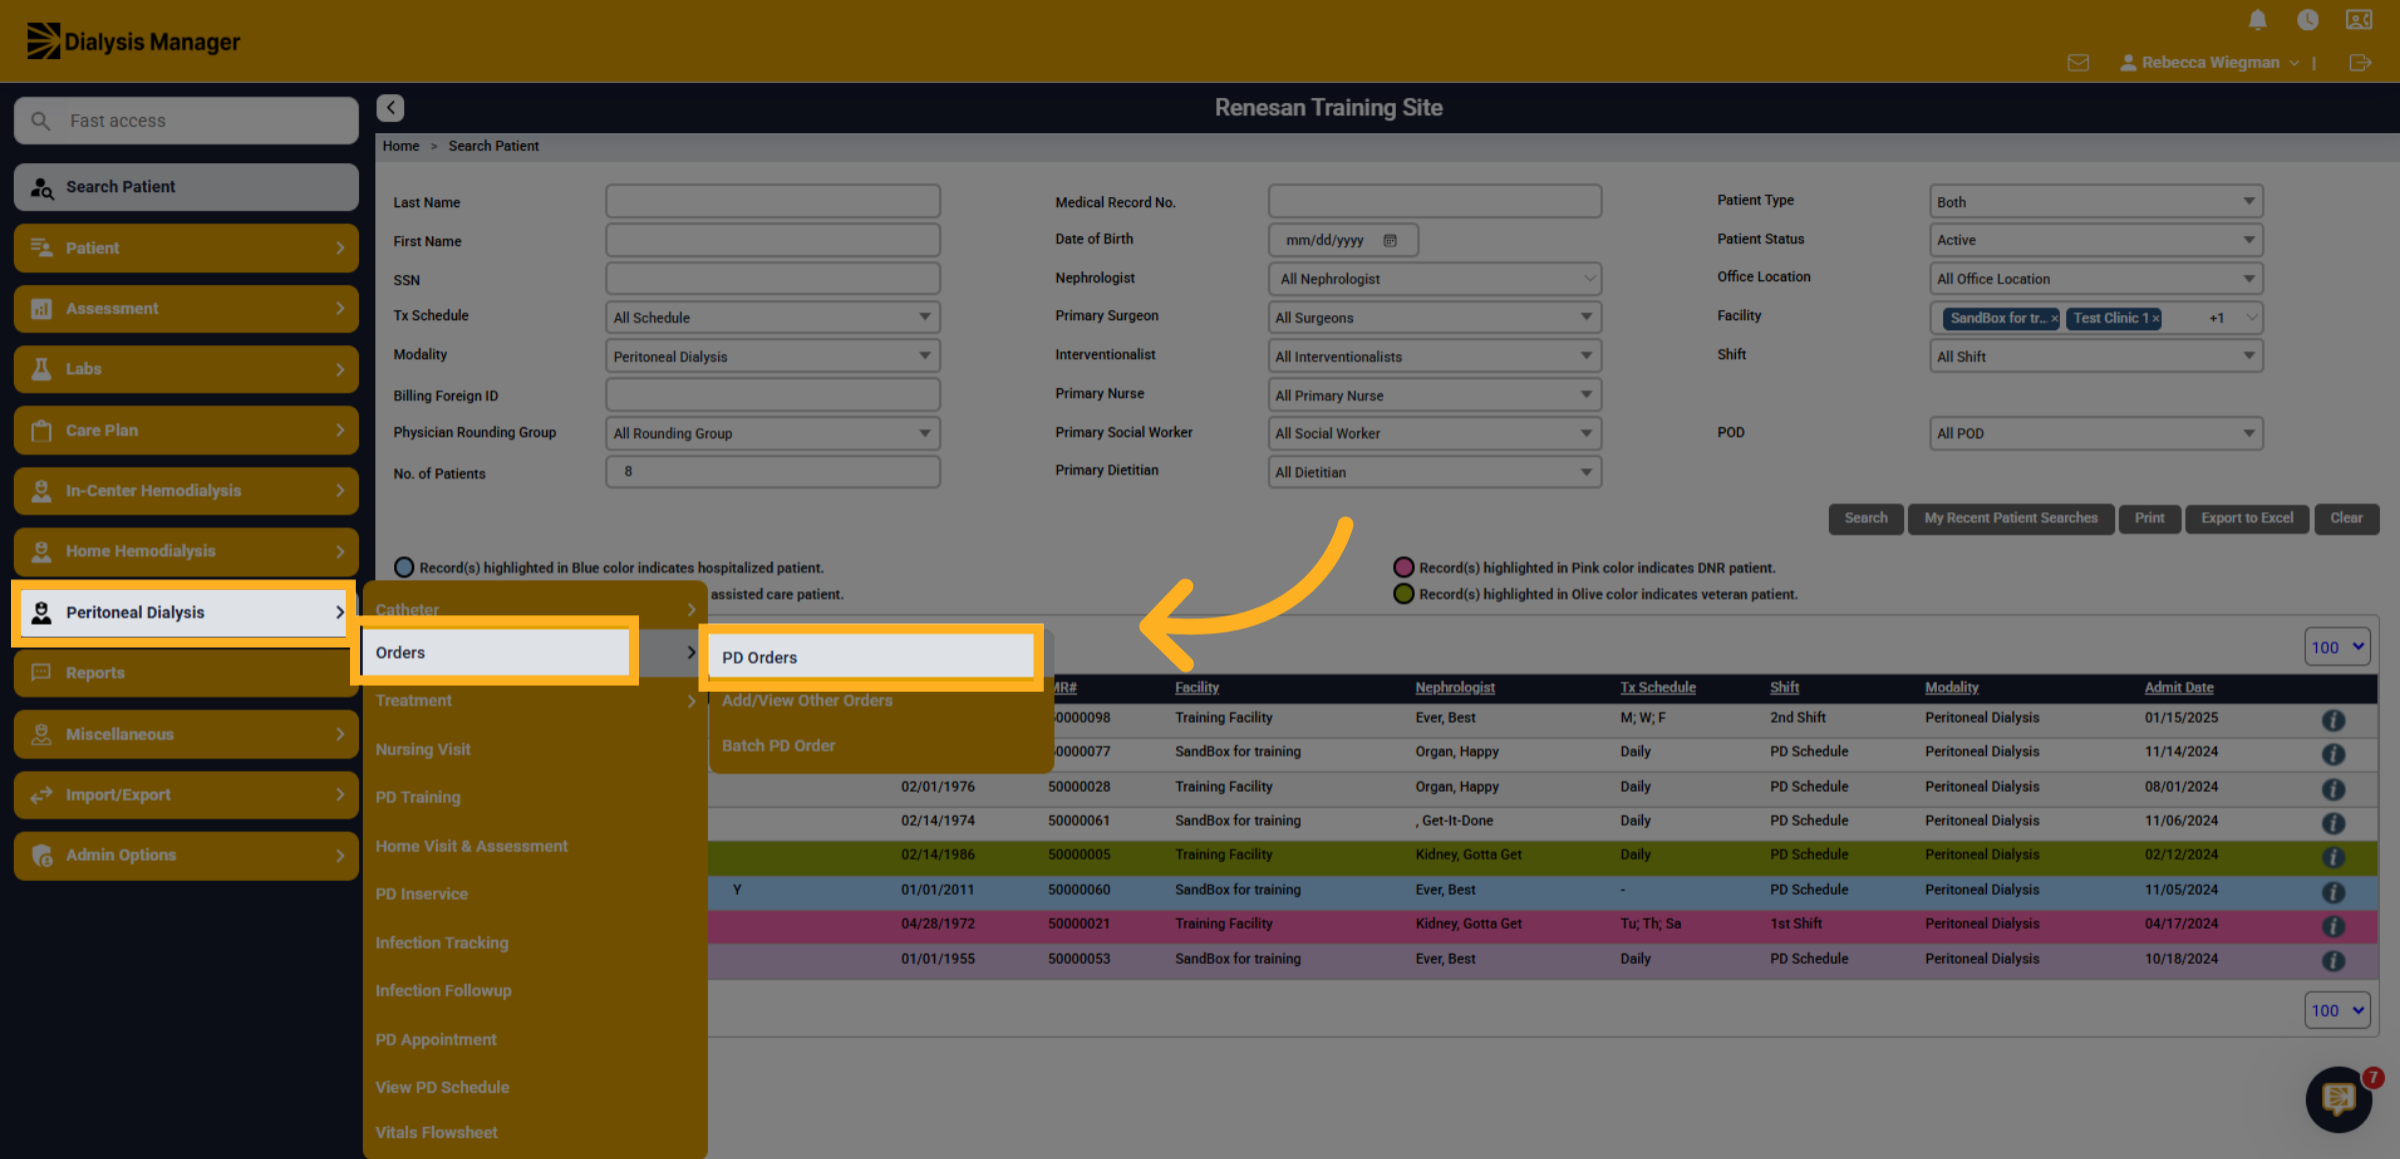Open the chat support bubble
Screen dimensions: 2400x1159
tap(2338, 1099)
